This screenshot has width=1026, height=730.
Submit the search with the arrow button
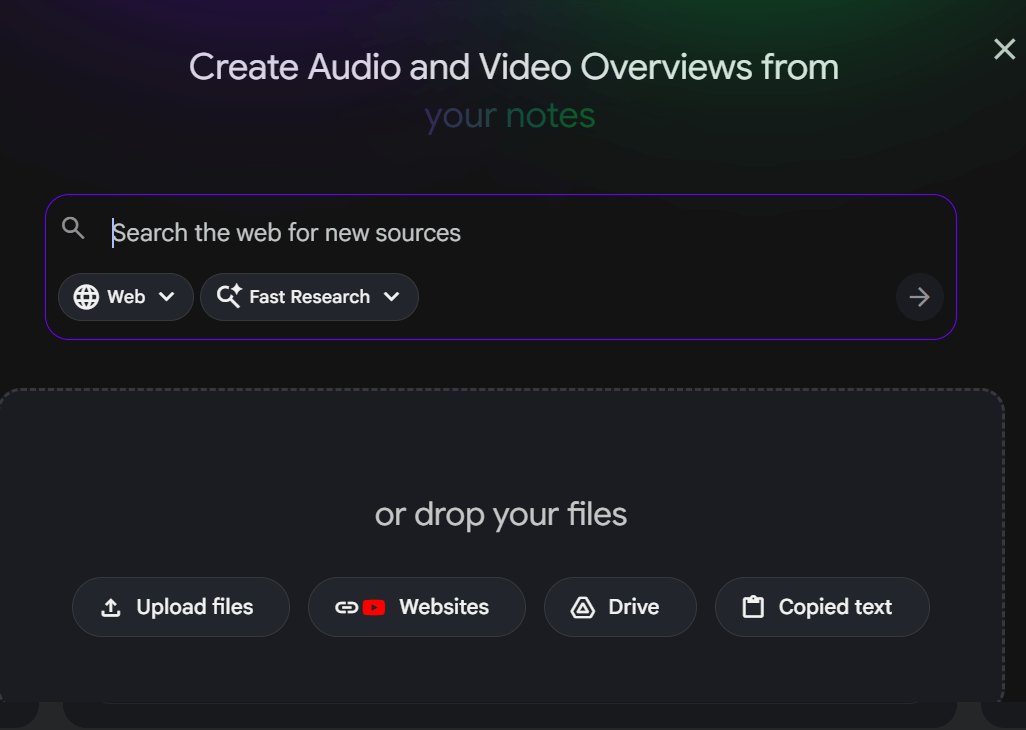pos(919,296)
